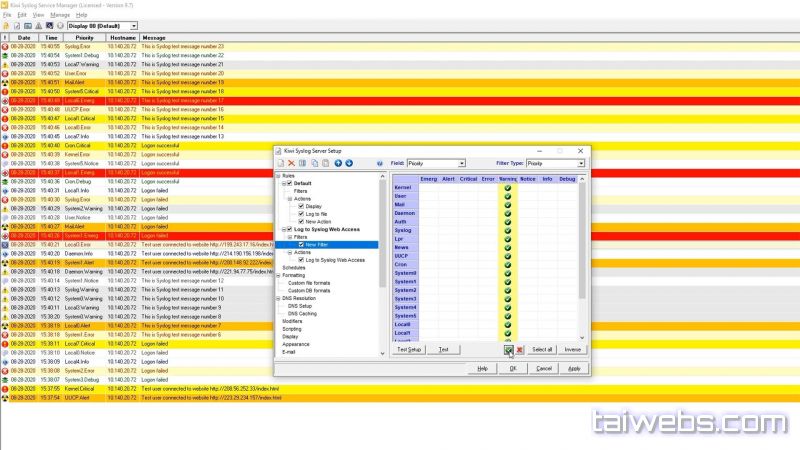Click the red X clear-all icon
The image size is (800, 450).
[519, 349]
